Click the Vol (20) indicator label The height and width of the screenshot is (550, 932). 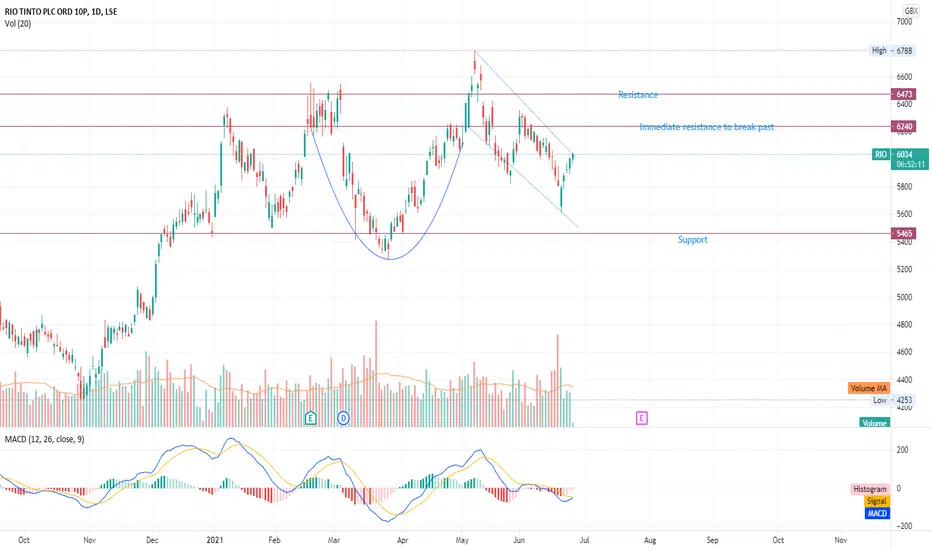(18, 23)
